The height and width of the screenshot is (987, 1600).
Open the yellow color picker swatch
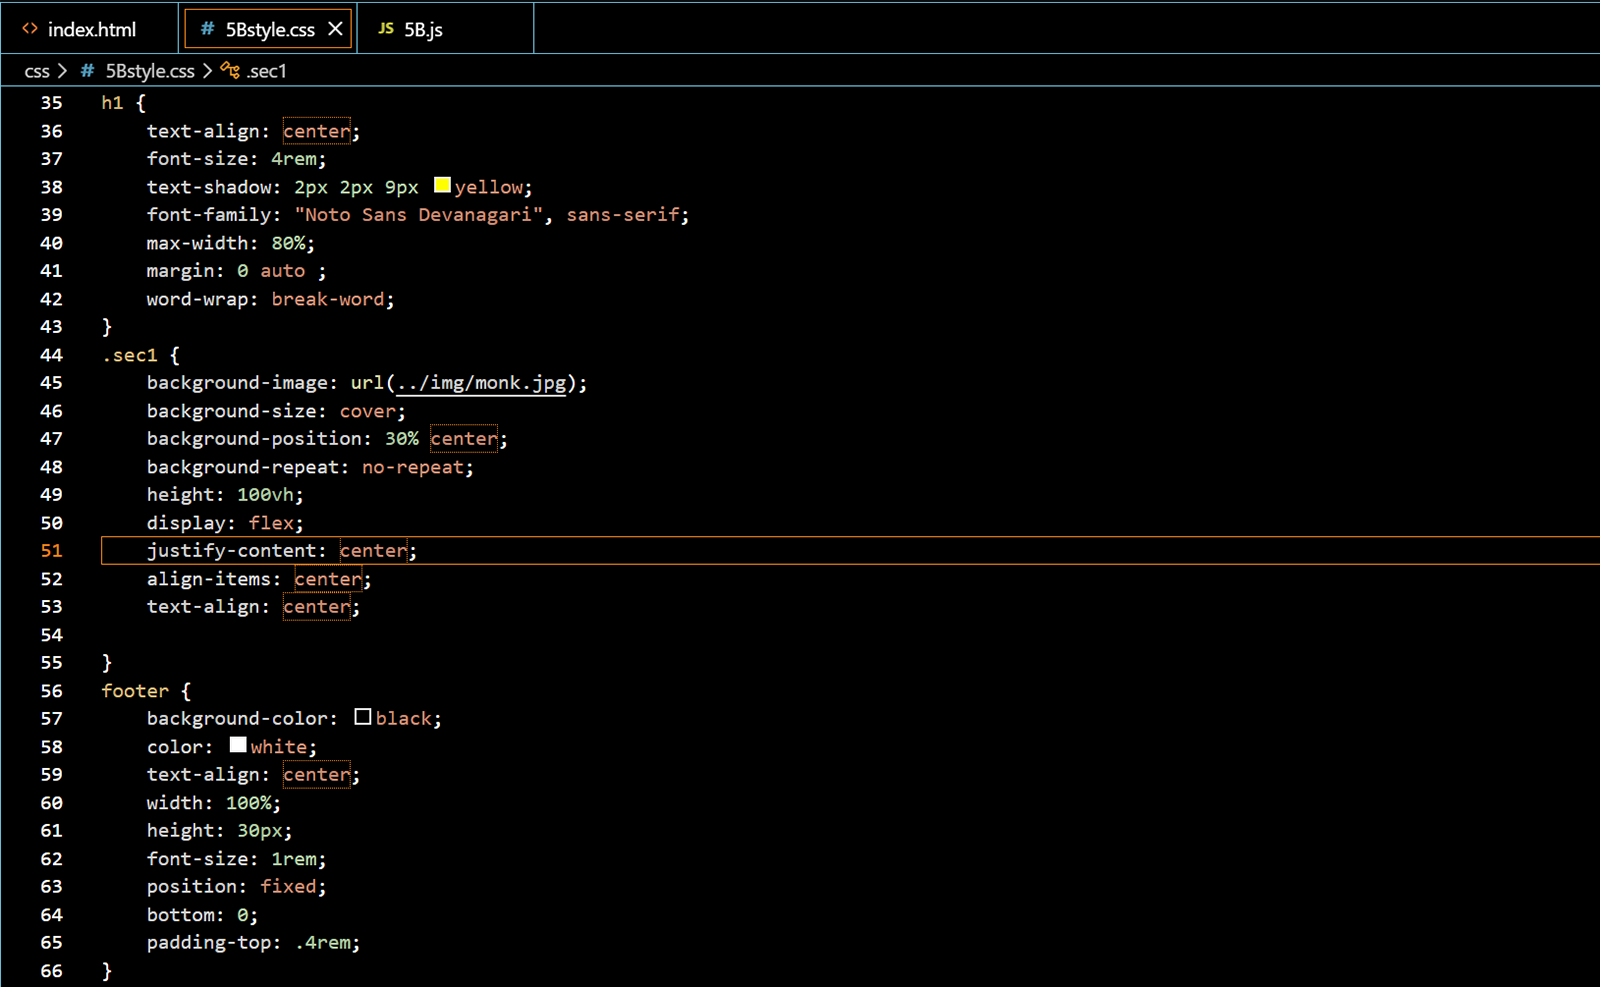tap(442, 185)
